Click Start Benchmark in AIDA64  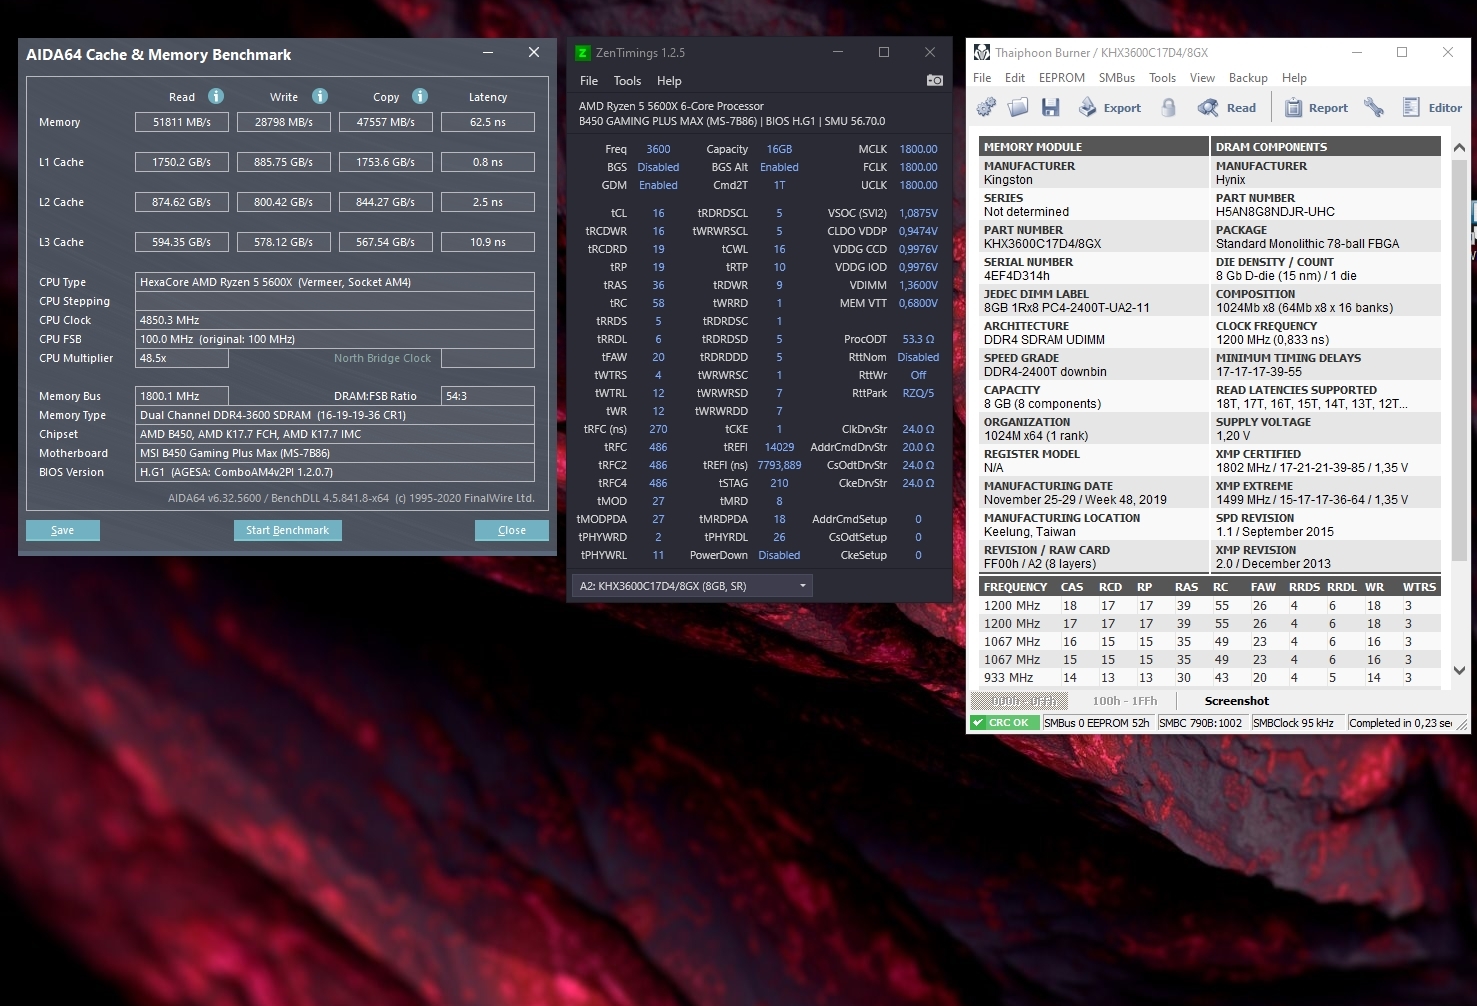point(287,530)
